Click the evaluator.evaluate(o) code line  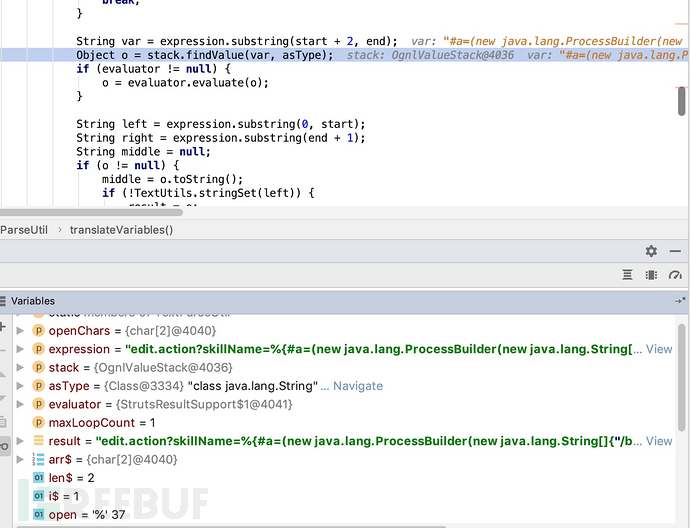pyautogui.click(x=185, y=82)
